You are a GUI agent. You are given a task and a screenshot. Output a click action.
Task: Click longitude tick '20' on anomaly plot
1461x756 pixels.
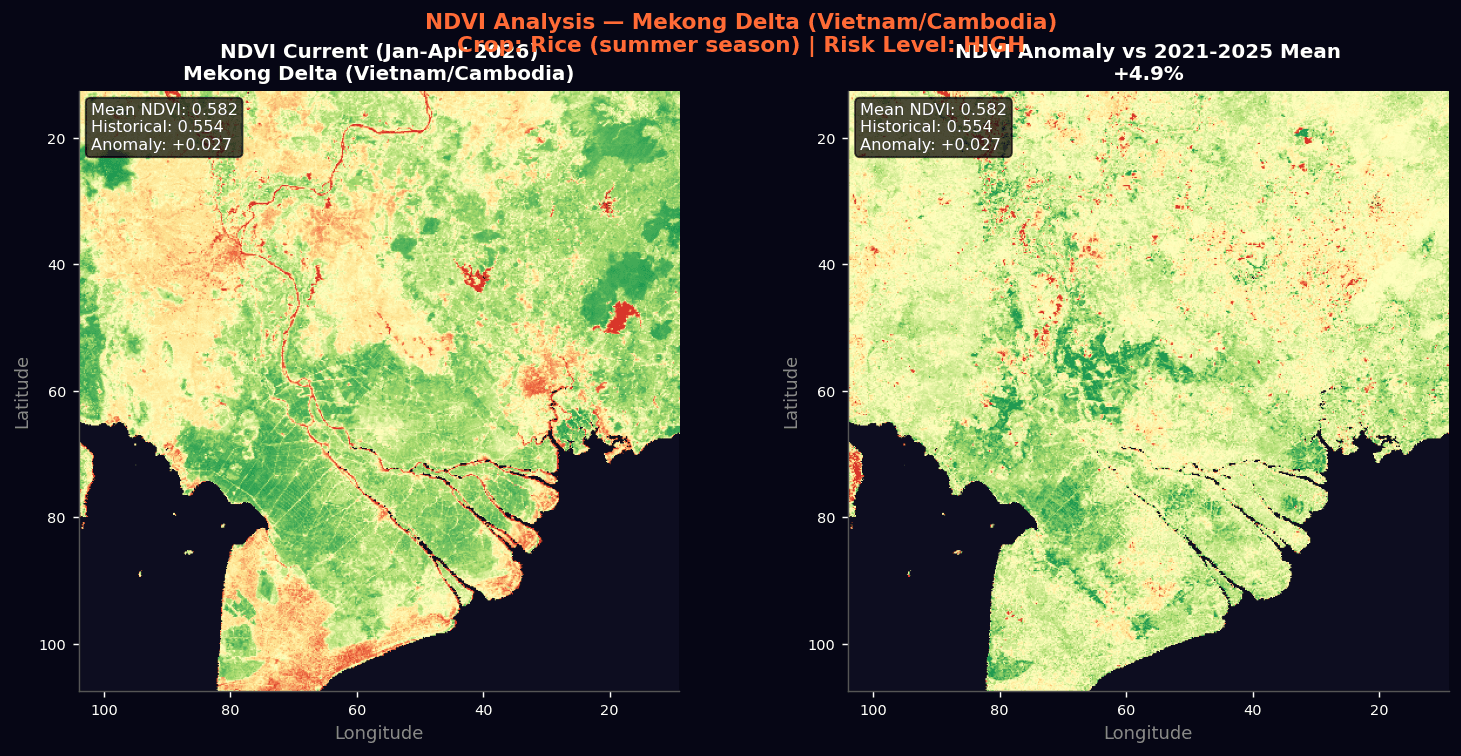[x=1378, y=710]
